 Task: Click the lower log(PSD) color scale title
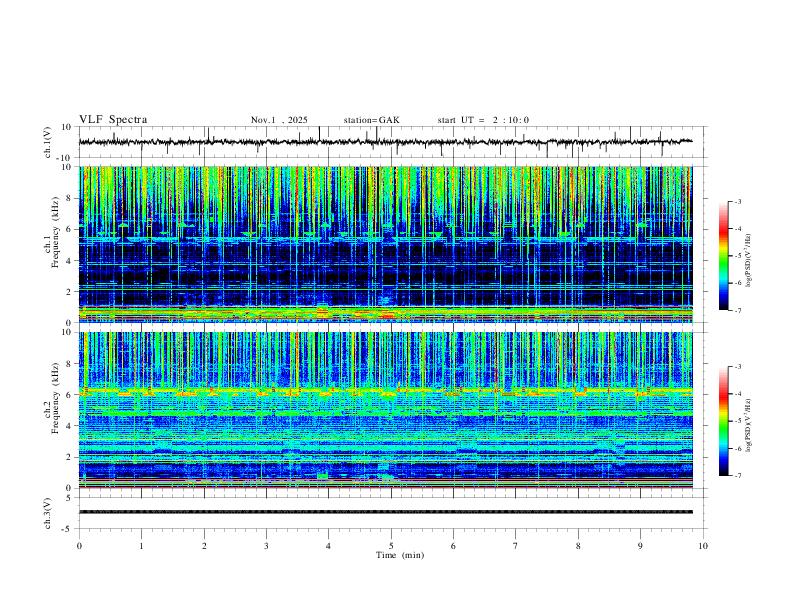coord(749,426)
